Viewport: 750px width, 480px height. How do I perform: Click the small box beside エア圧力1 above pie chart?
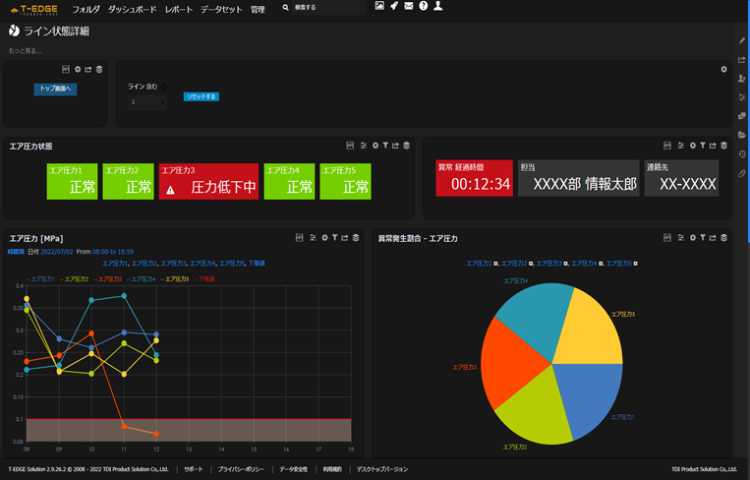[x=496, y=263]
